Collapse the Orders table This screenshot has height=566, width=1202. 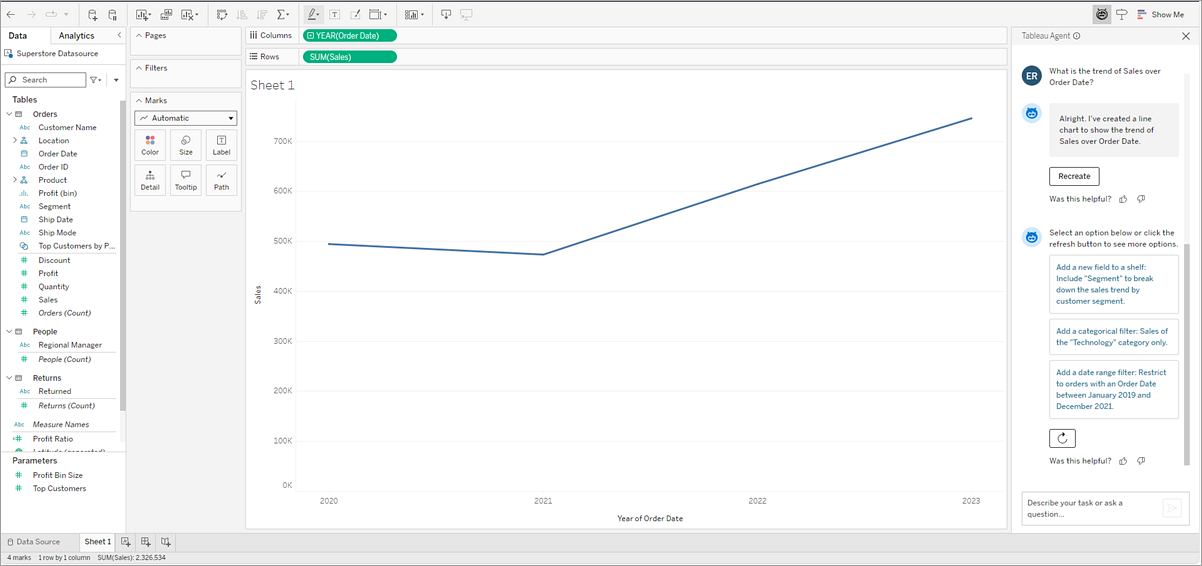pos(10,114)
